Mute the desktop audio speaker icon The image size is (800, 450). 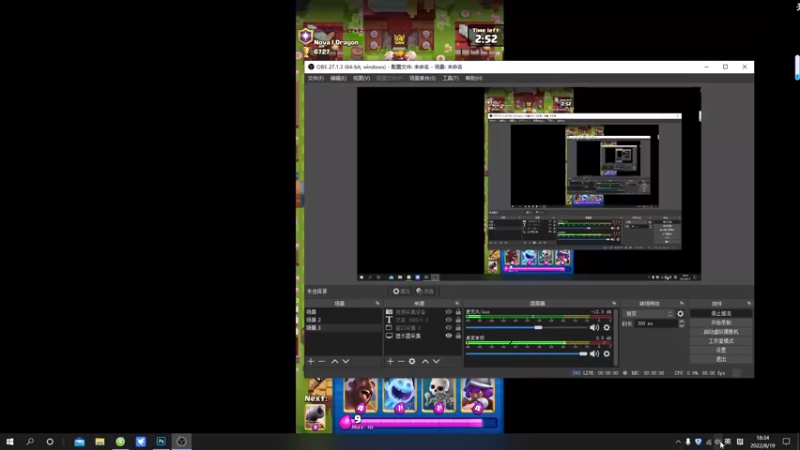tap(594, 354)
